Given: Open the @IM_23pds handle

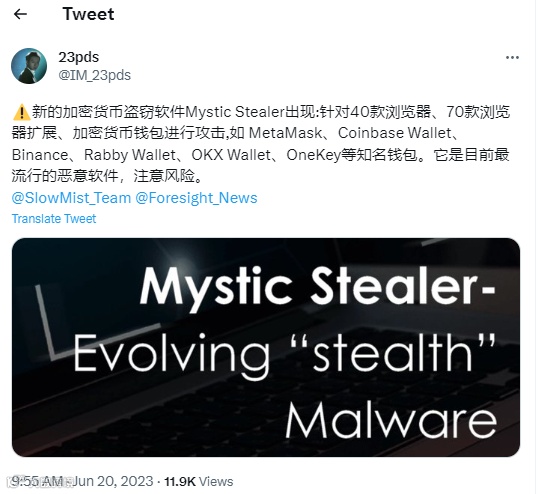Looking at the screenshot, I should click(94, 75).
